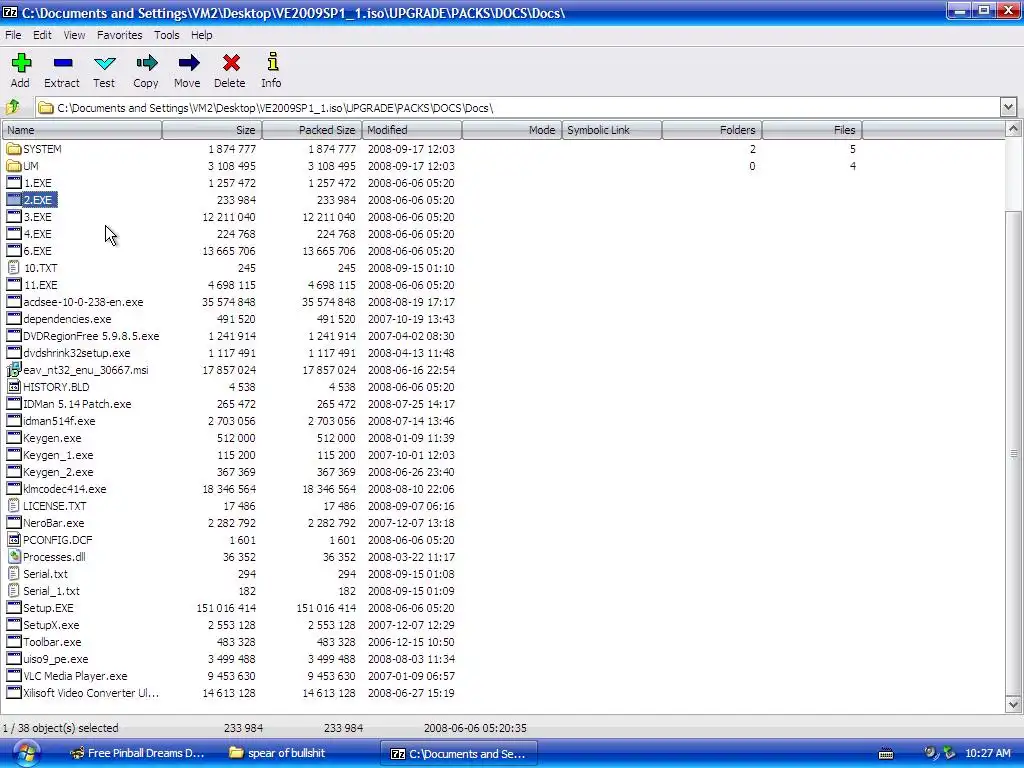Image resolution: width=1024 pixels, height=768 pixels.
Task: Click the Move toolbar icon
Action: point(188,63)
